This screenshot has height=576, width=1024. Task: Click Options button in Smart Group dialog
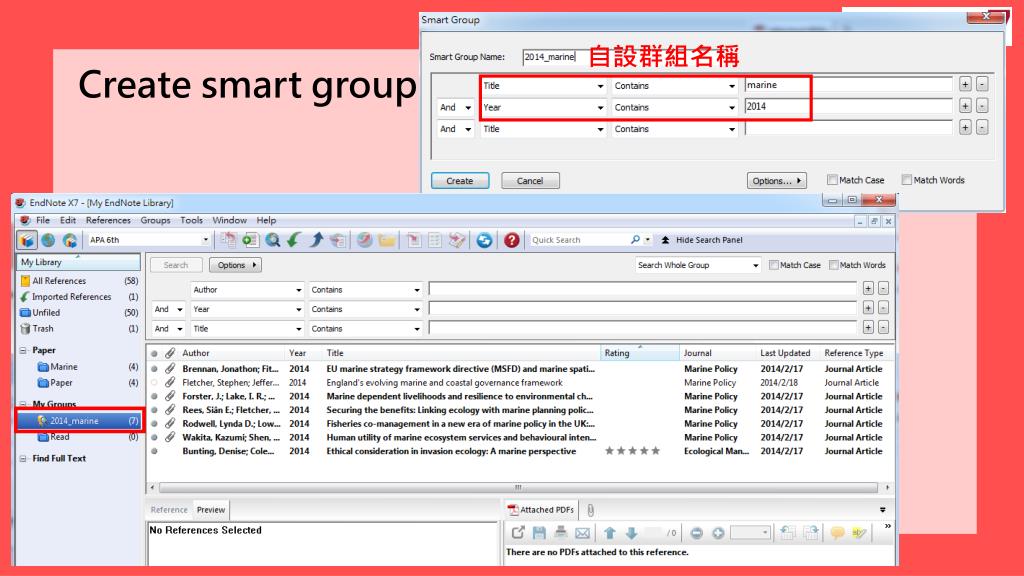pos(776,181)
